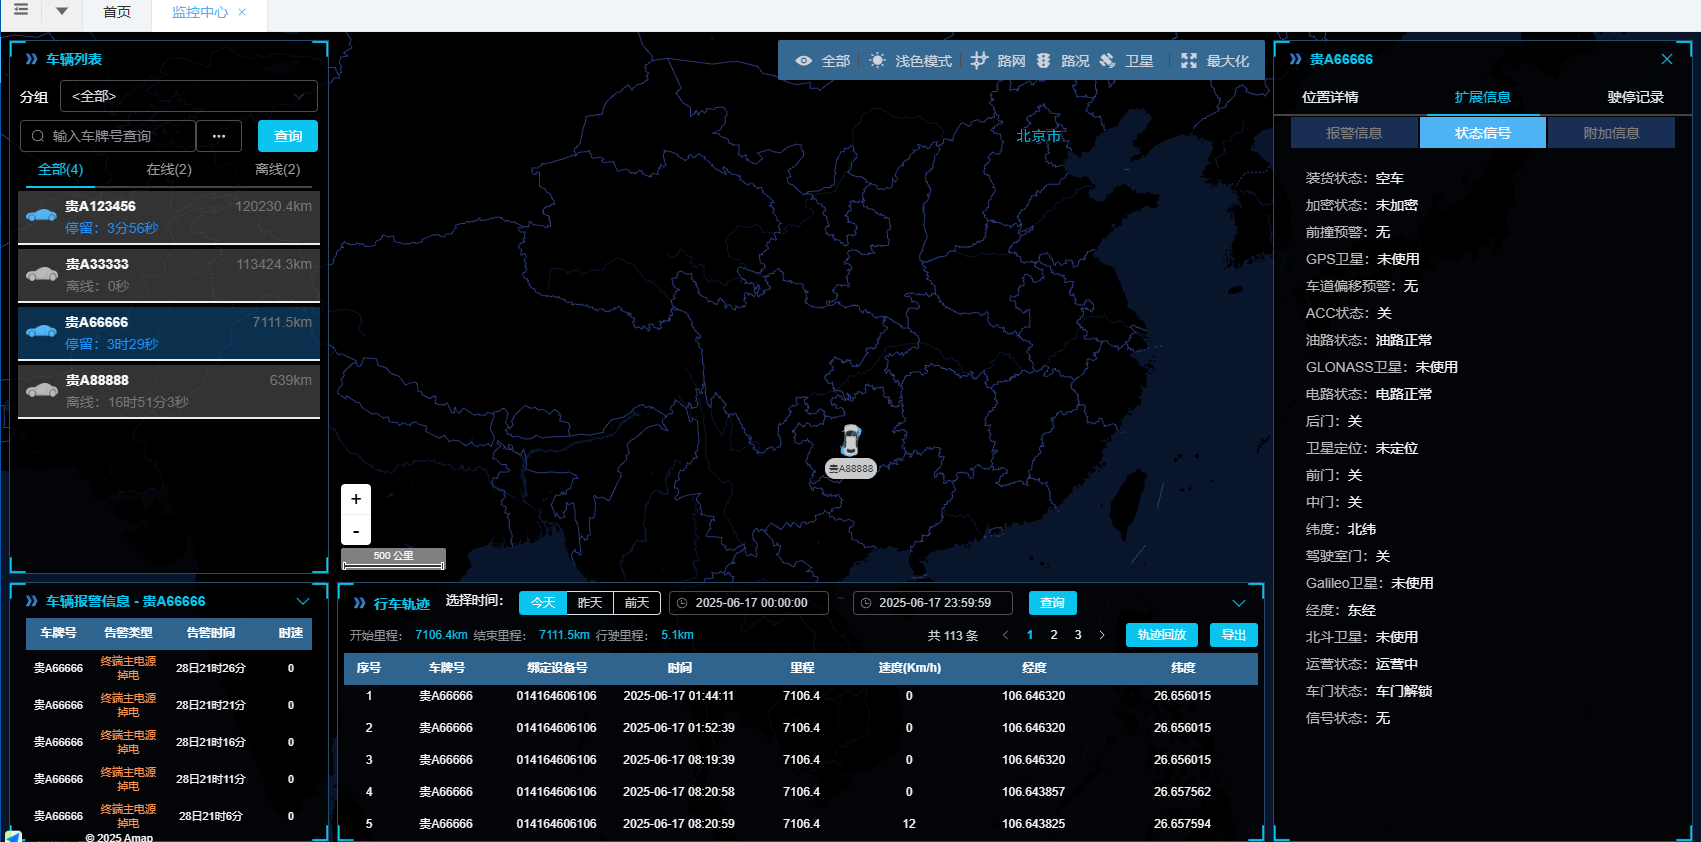Image resolution: width=1701 pixels, height=842 pixels.
Task: Toggle light mode sun icon
Action: pyautogui.click(x=877, y=61)
